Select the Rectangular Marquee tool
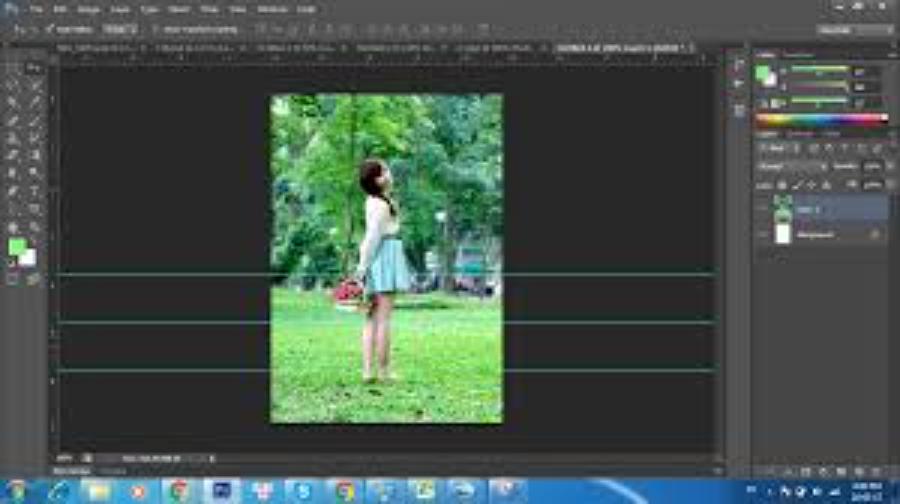The height and width of the screenshot is (504, 900). click(x=35, y=68)
